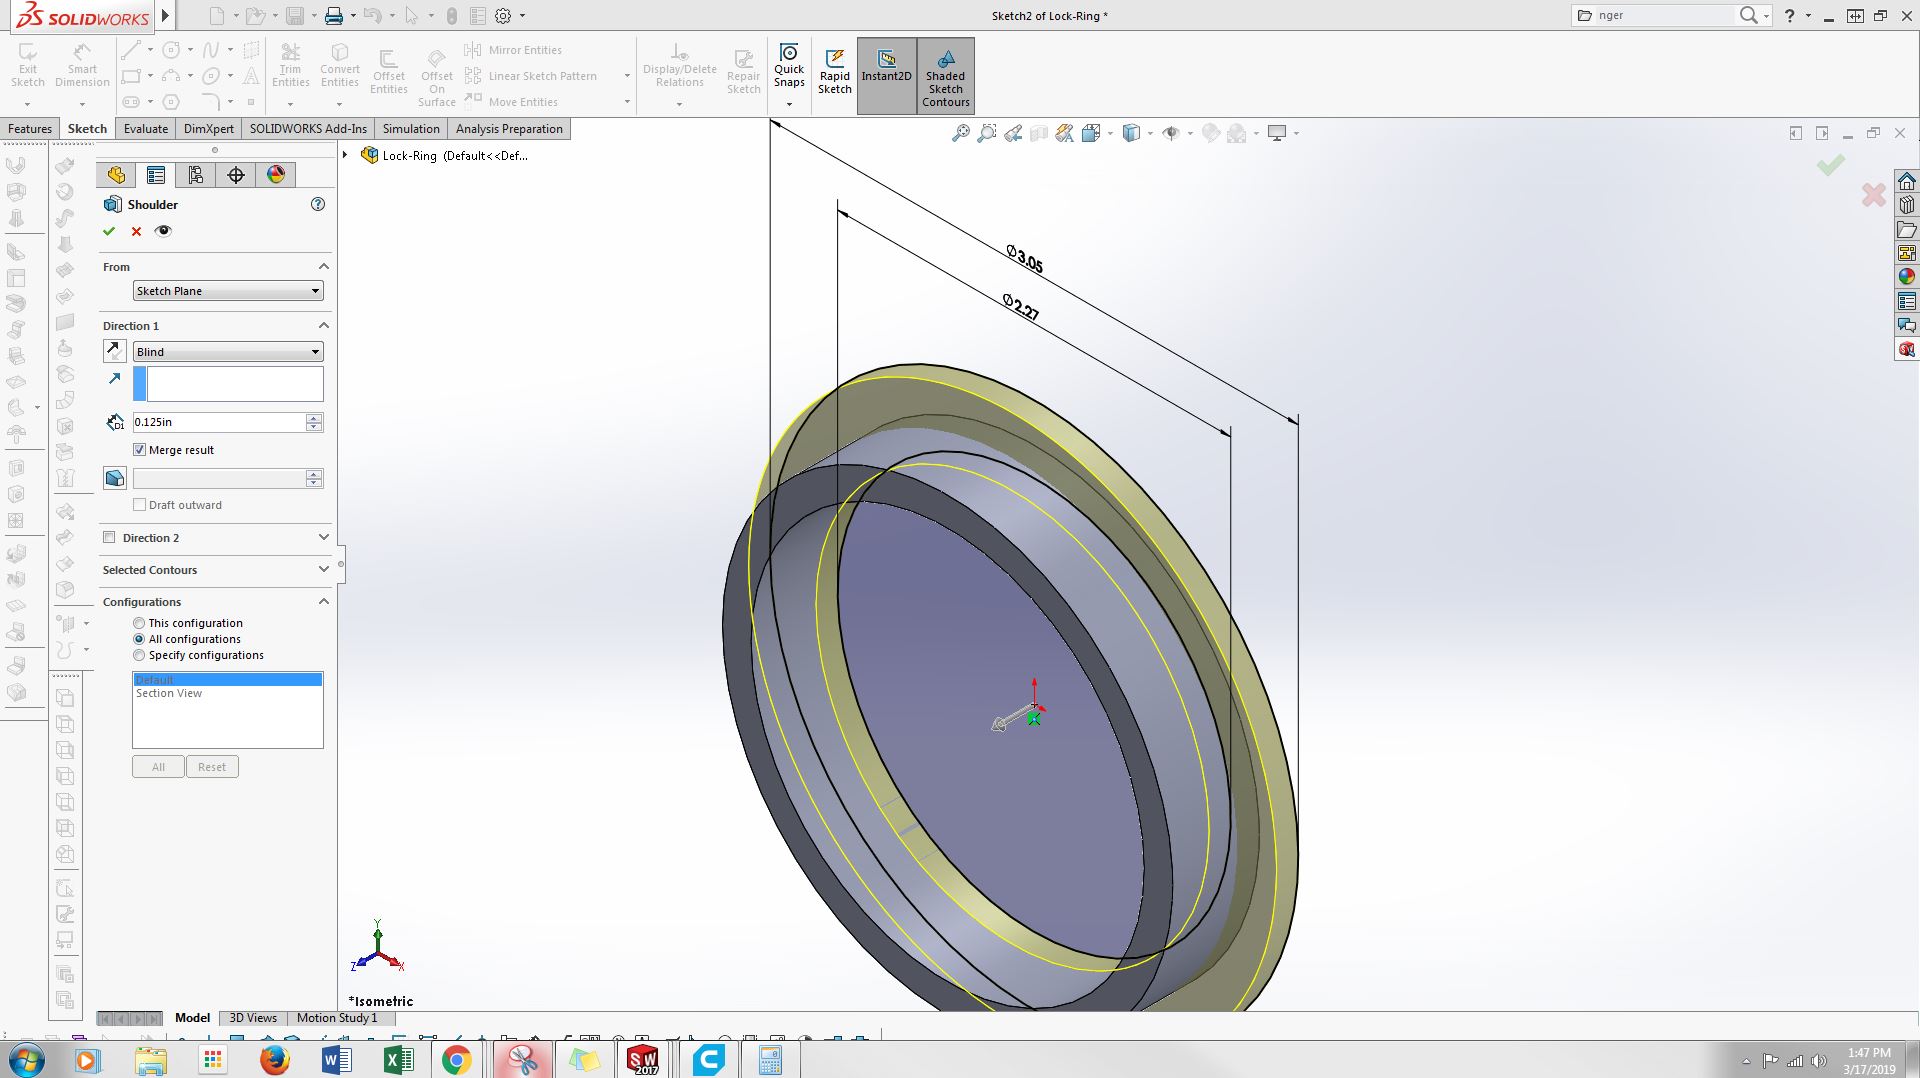This screenshot has height=1078, width=1920.
Task: Open the Quick Snaps tool
Action: [789, 66]
